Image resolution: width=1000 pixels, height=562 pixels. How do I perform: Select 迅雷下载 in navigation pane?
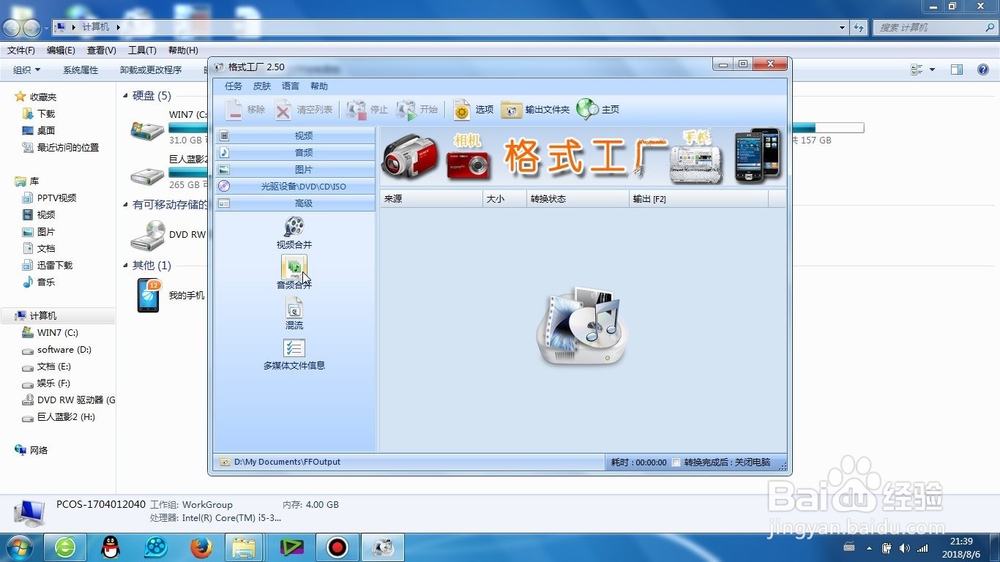55,265
